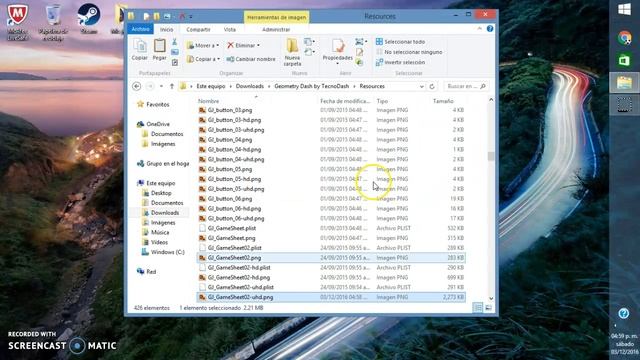Open the Mover a dropdown
Viewport: 640px width, 360px height.
point(203,45)
